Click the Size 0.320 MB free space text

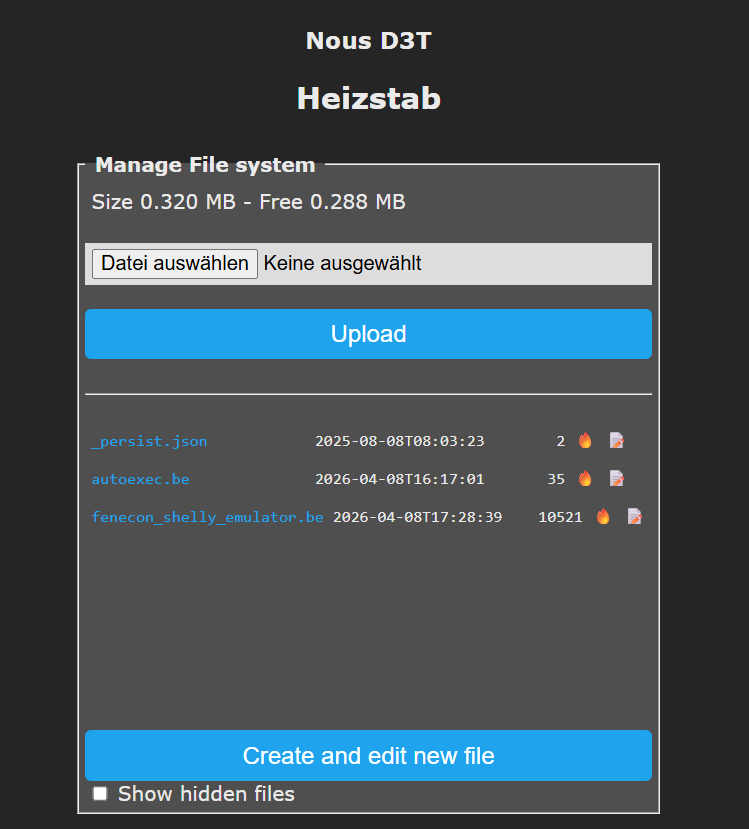(x=248, y=202)
